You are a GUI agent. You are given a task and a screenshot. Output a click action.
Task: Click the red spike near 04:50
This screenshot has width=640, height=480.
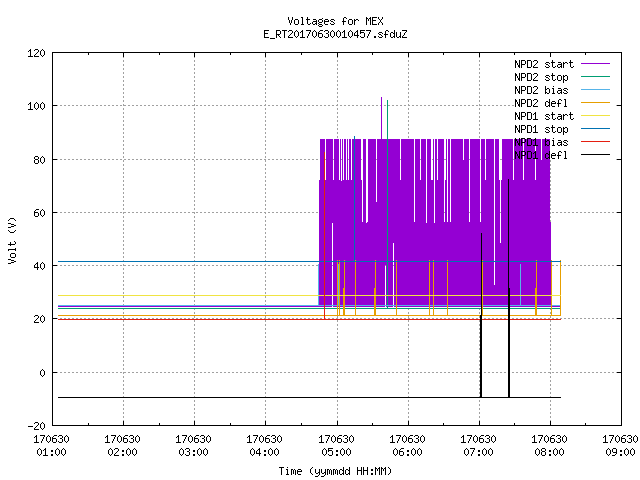[x=324, y=236]
